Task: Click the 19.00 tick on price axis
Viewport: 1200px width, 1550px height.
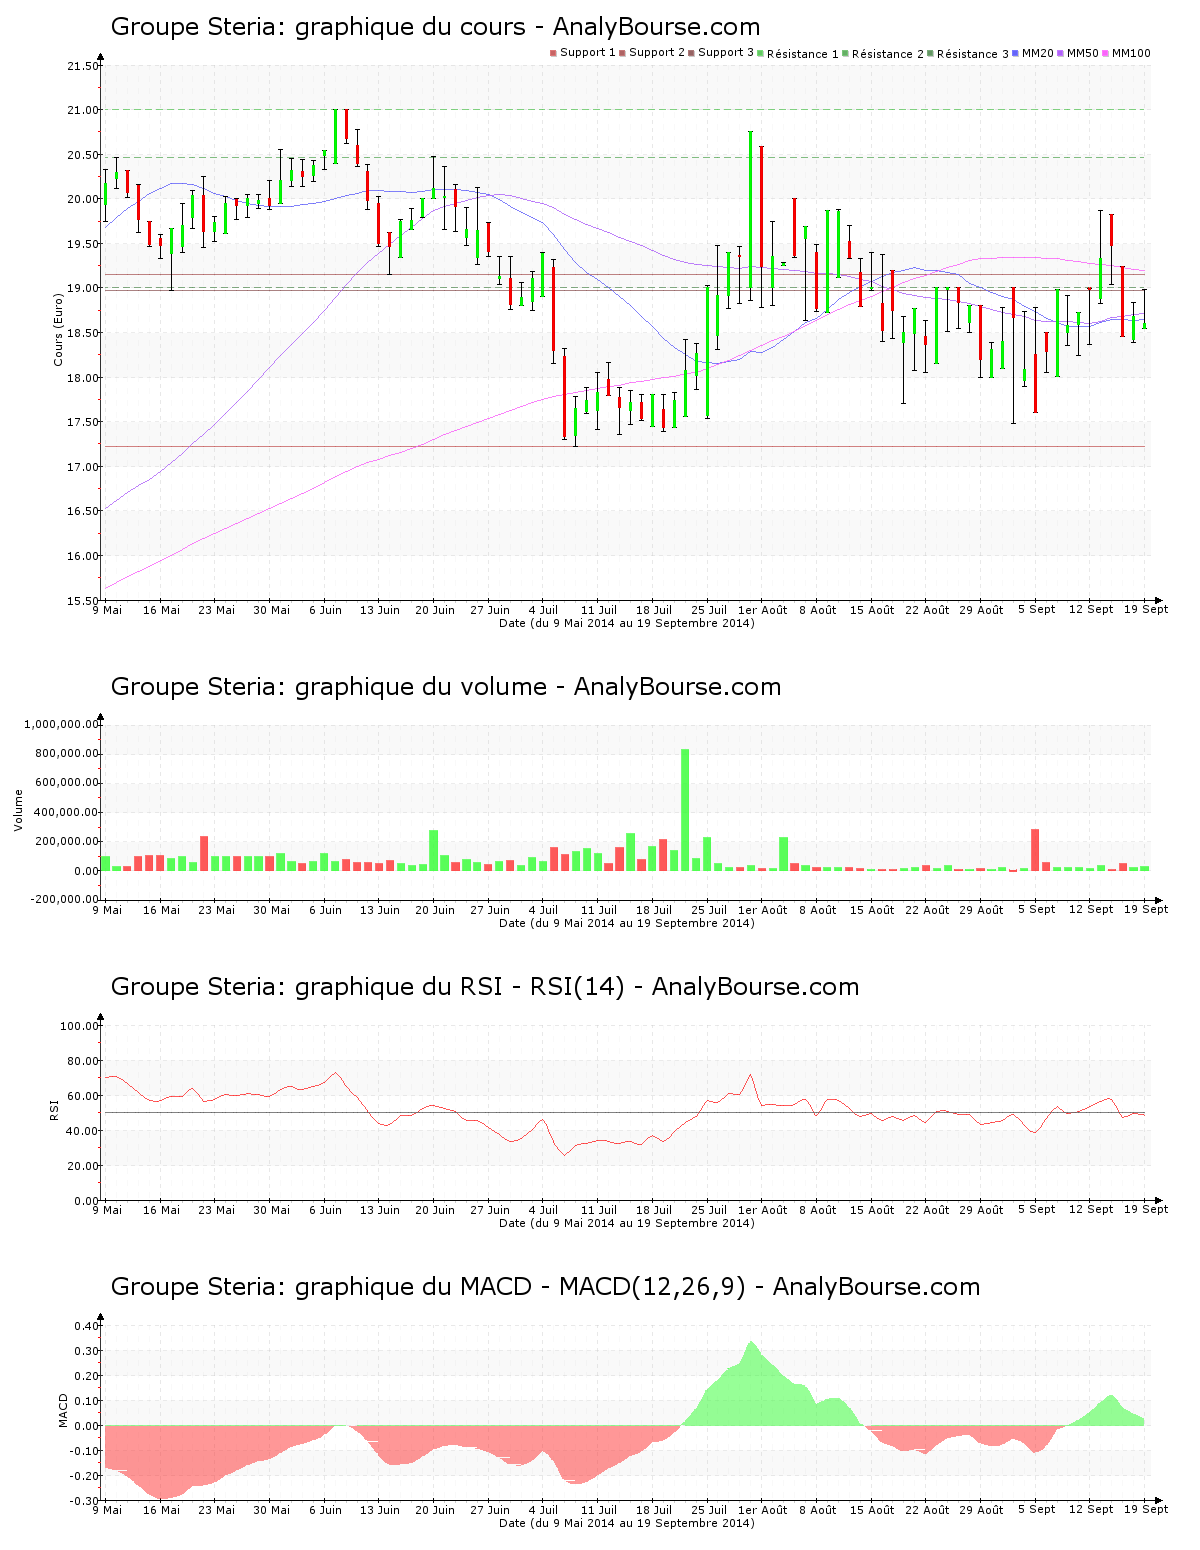Action: pos(82,288)
